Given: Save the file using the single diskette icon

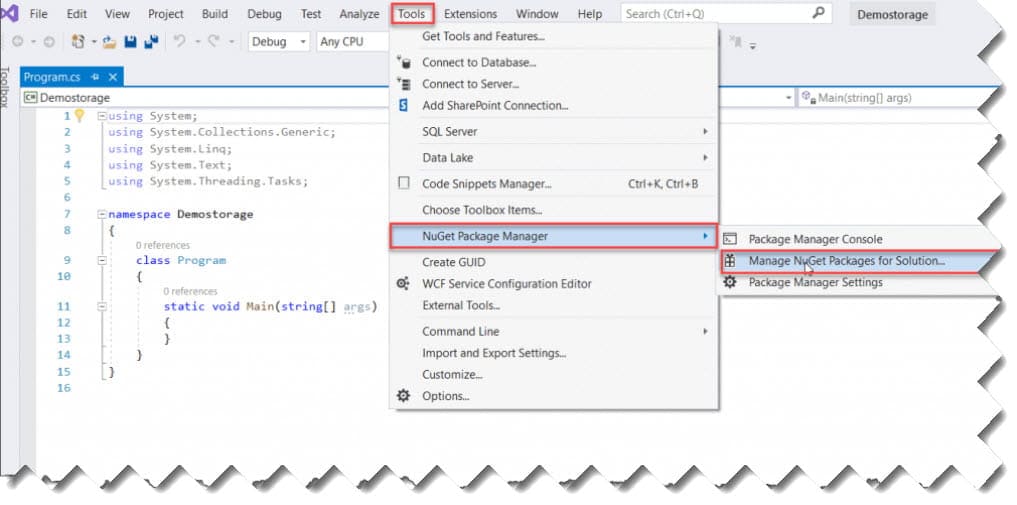Looking at the screenshot, I should [130, 41].
